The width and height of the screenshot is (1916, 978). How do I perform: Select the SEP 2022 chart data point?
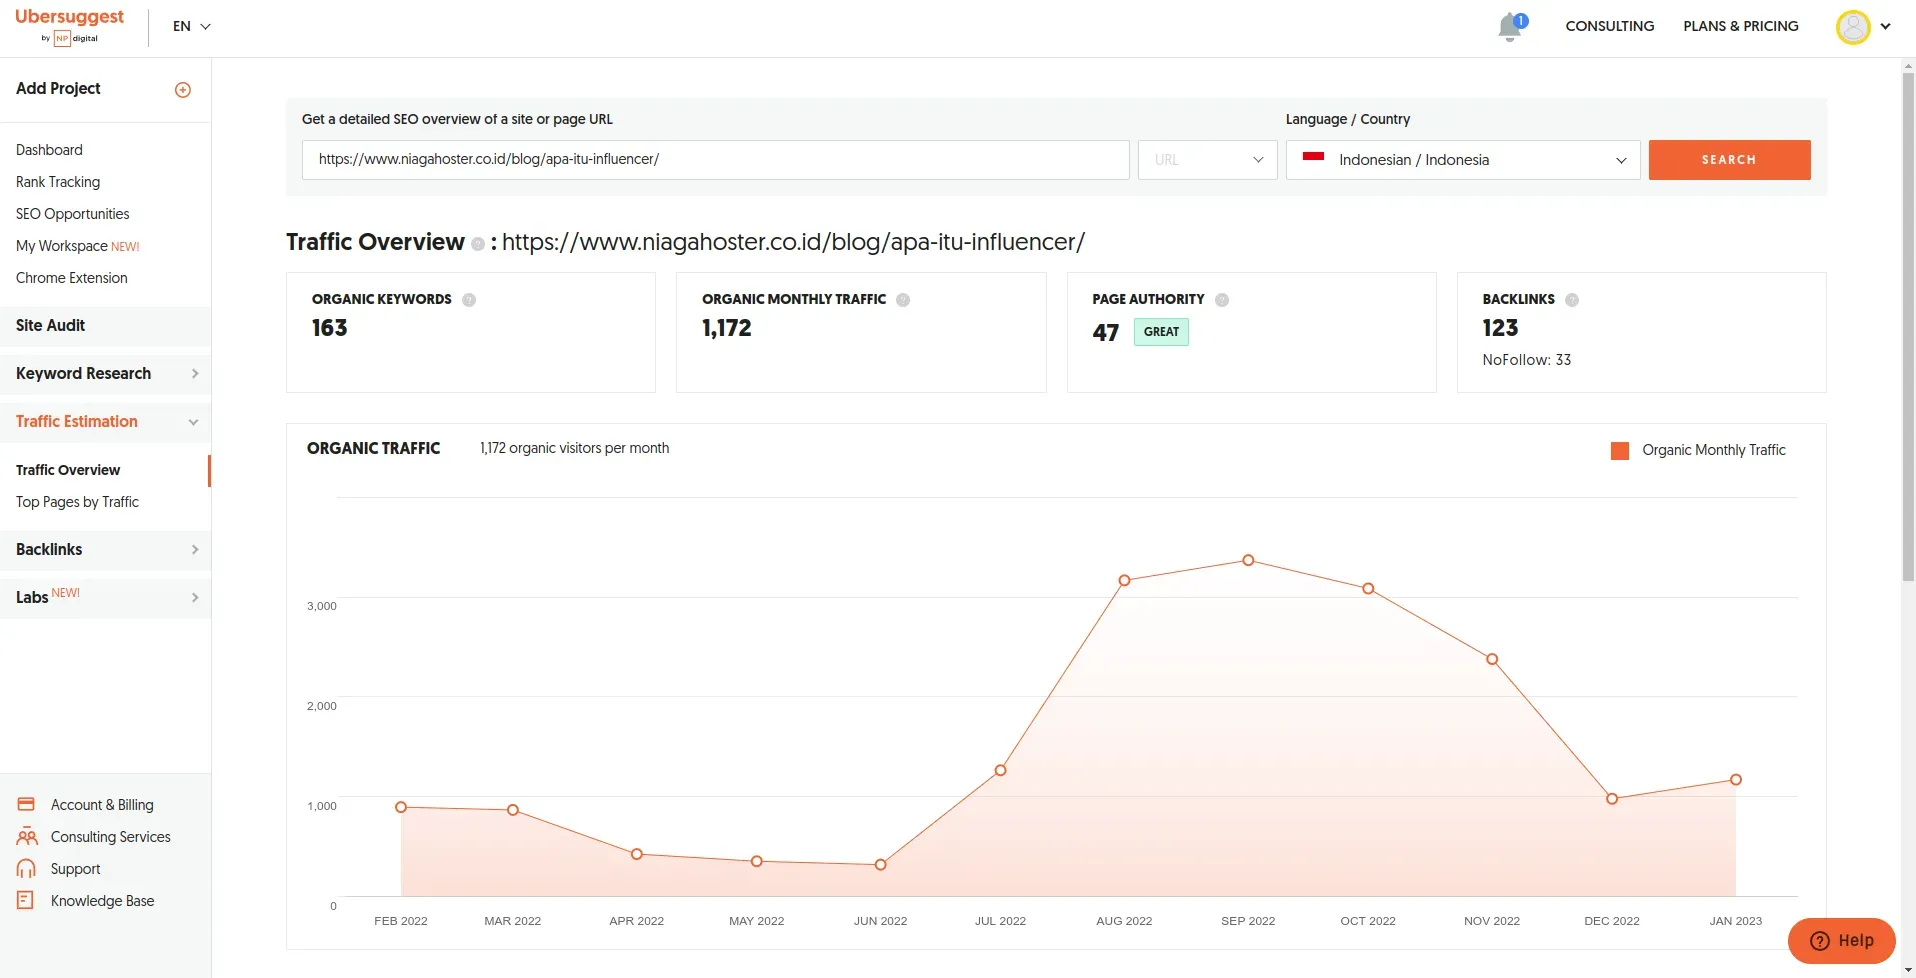[1248, 561]
